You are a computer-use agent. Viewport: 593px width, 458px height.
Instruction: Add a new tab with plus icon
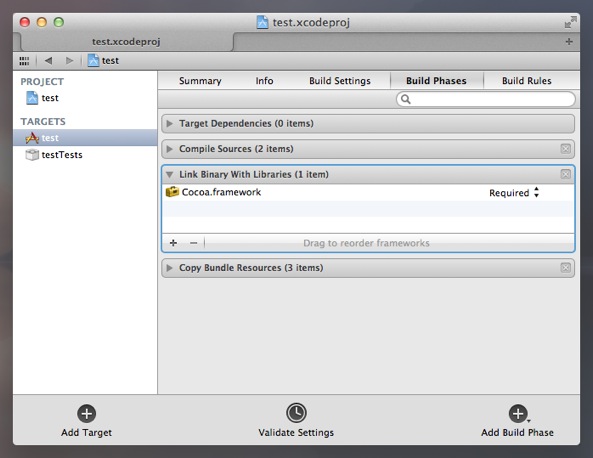[569, 42]
